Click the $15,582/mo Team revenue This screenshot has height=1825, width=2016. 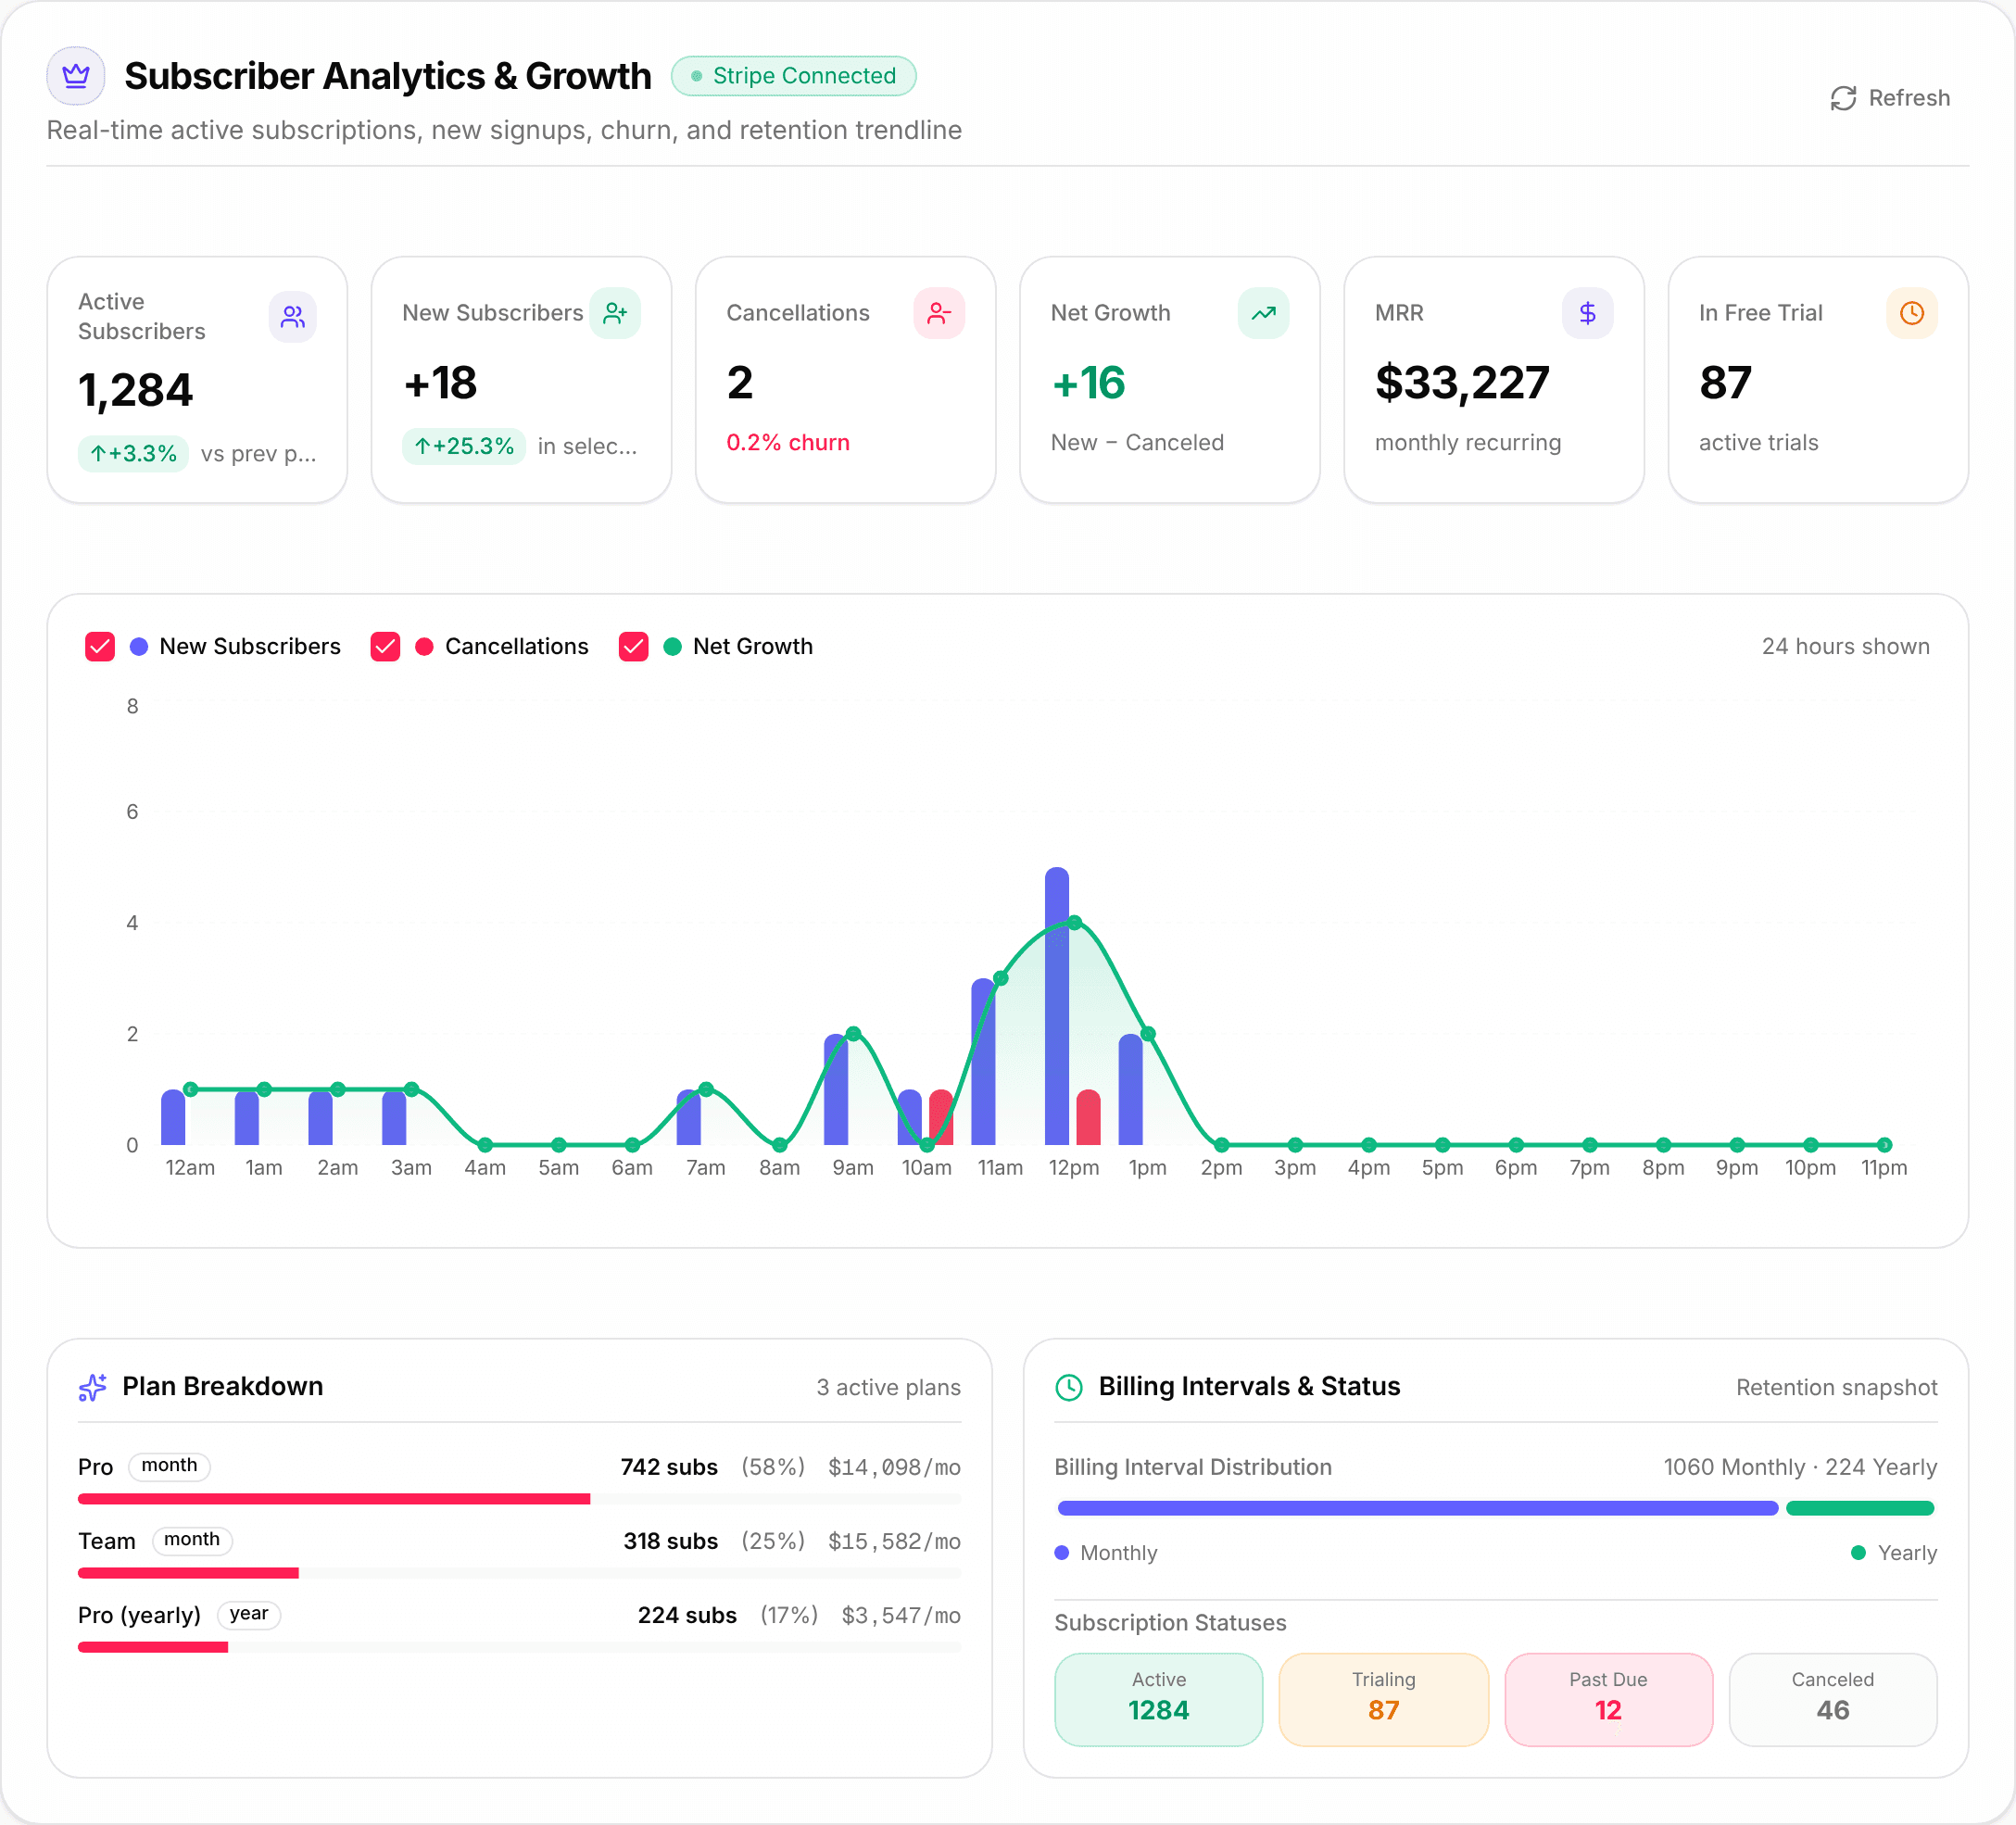pos(894,1542)
